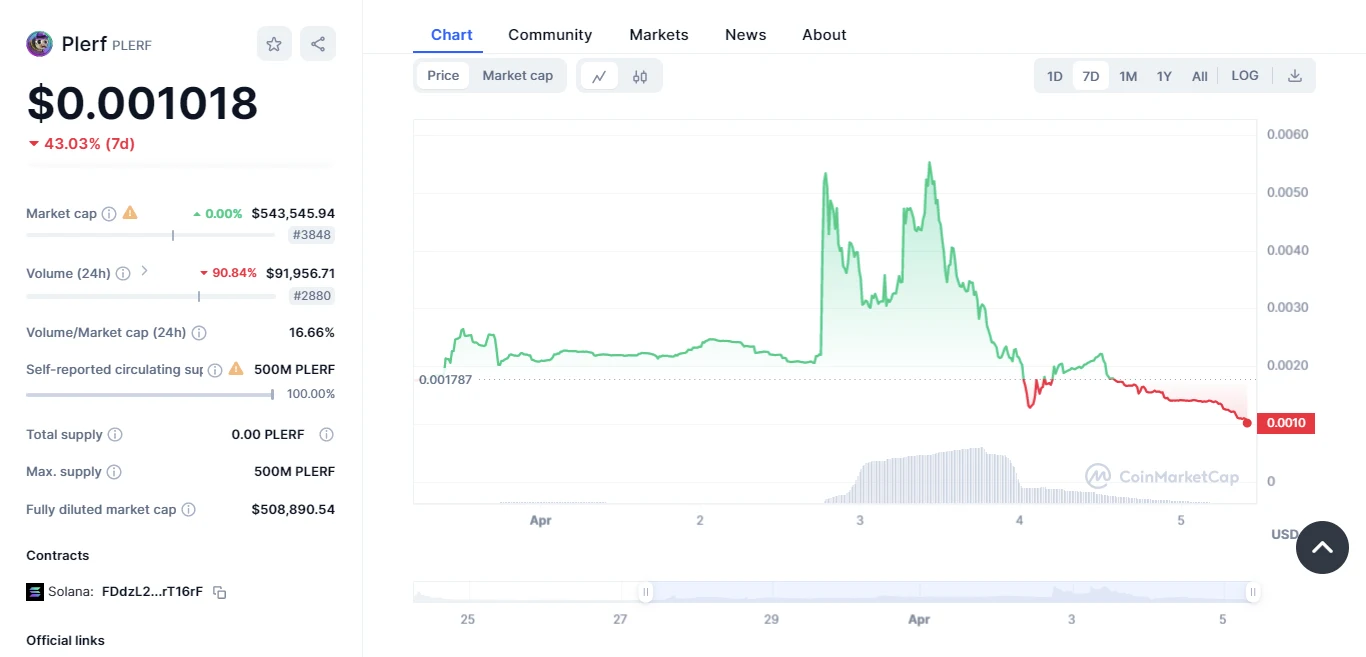
Task: Click Self-reported circulating supply info icon
Action: pos(214,370)
